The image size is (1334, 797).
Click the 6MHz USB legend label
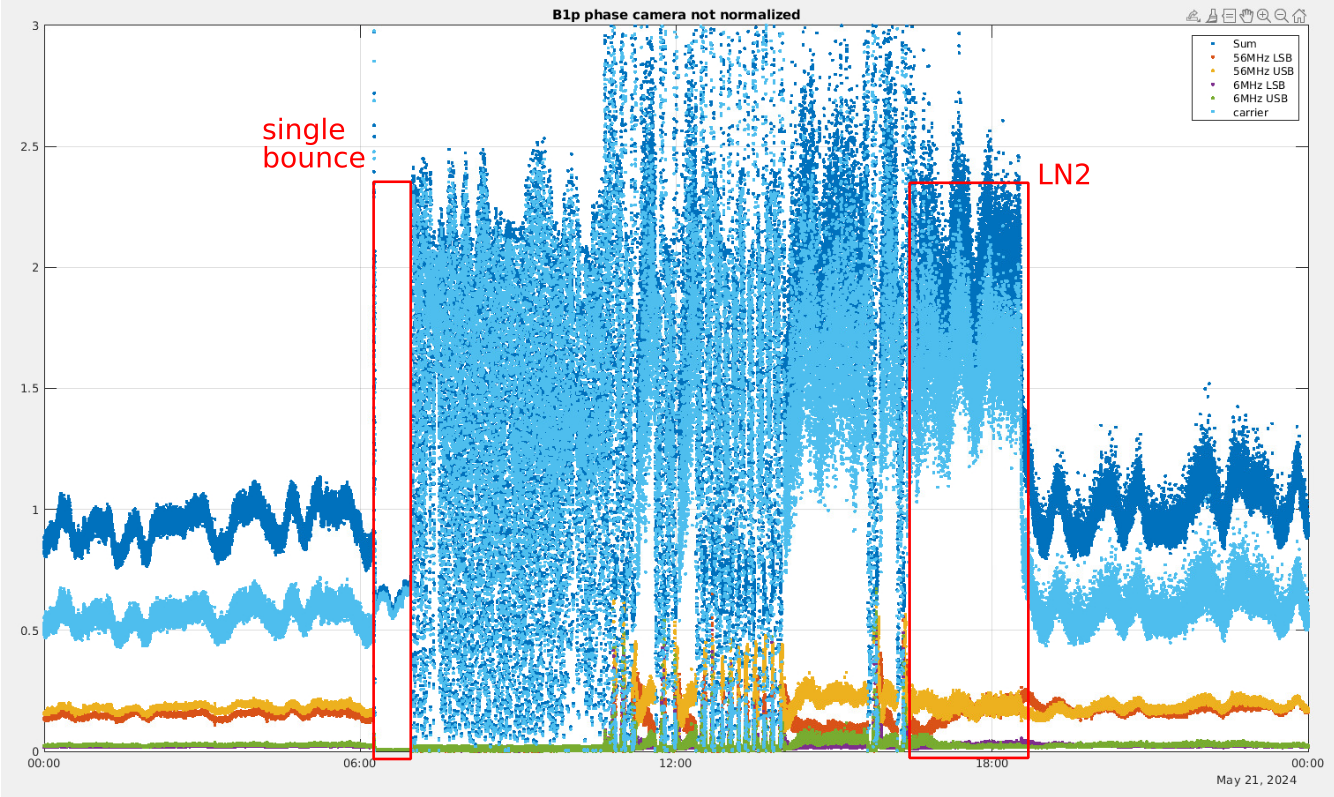pyautogui.click(x=1259, y=98)
